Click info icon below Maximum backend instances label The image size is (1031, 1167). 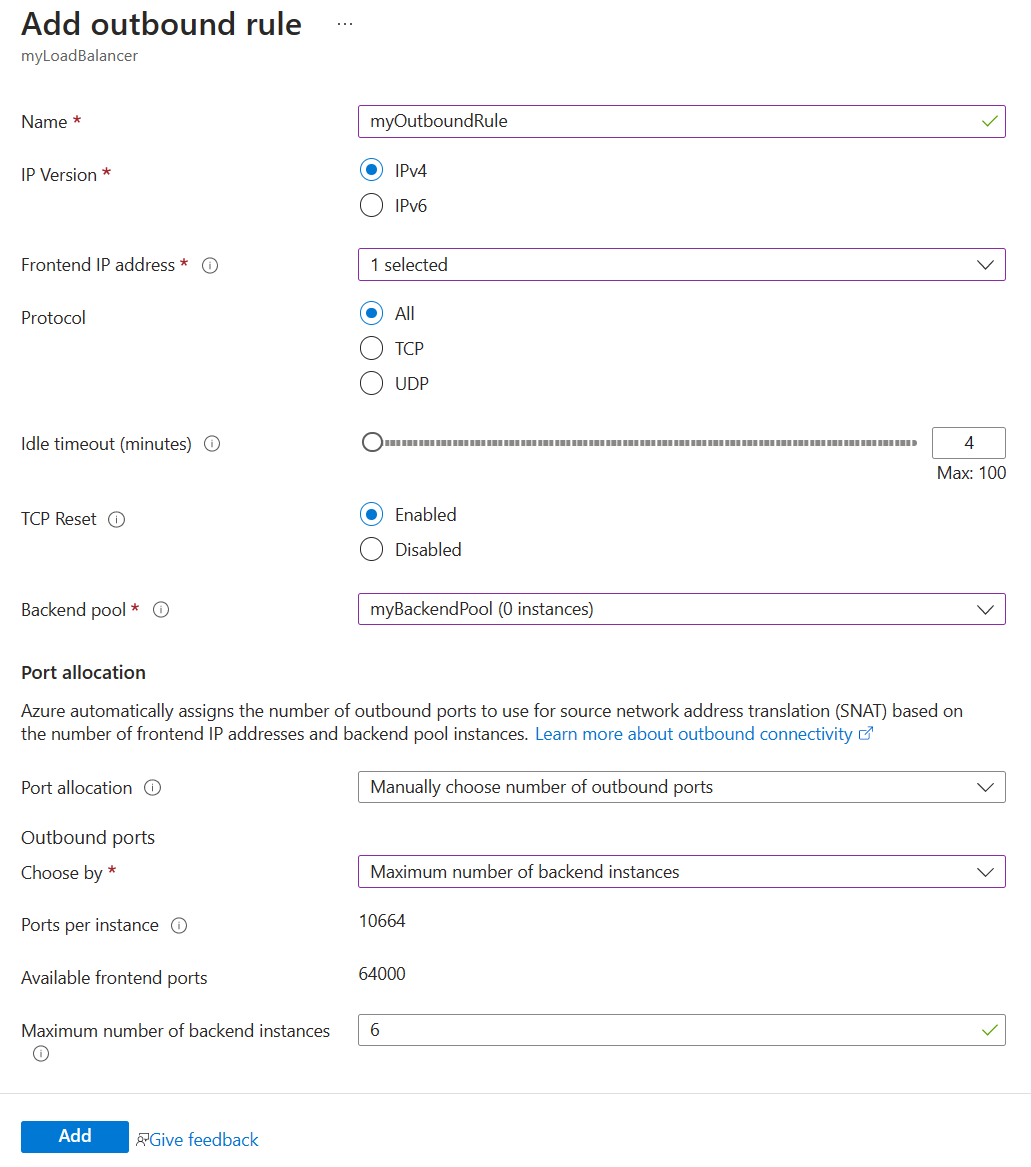[41, 1054]
